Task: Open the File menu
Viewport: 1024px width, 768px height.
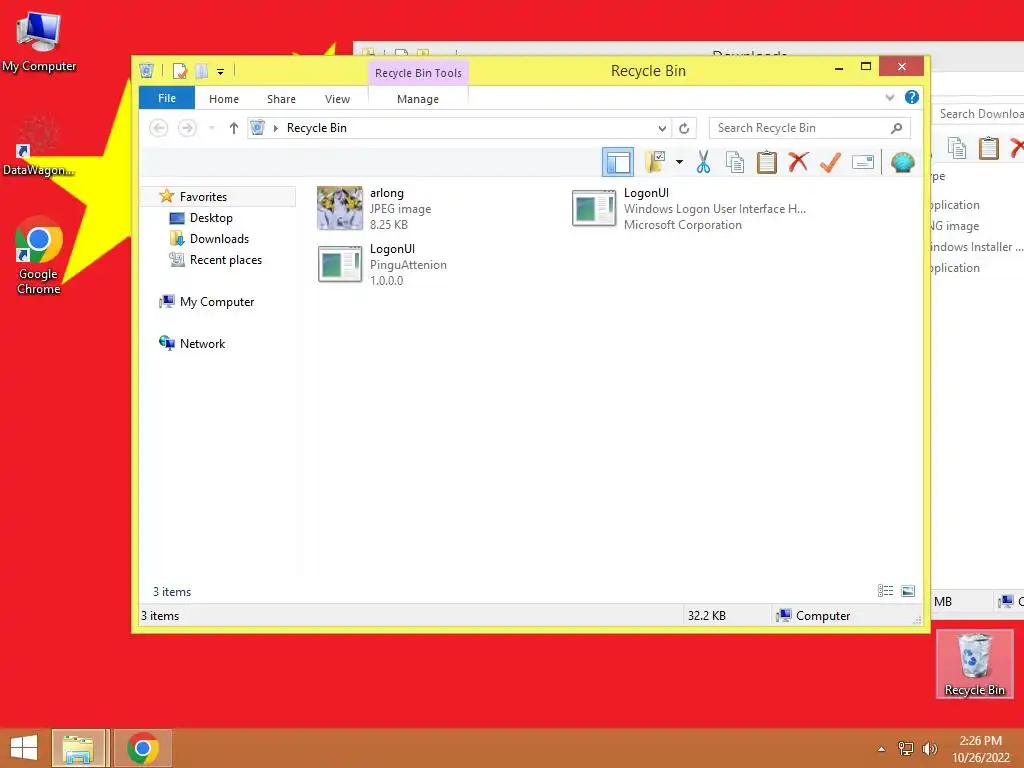Action: pos(167,98)
